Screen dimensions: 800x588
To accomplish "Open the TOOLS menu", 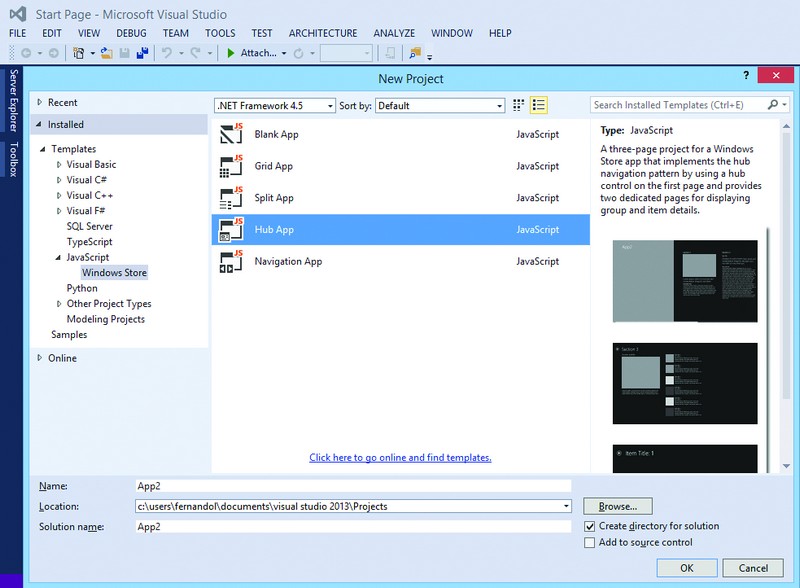I will click(x=220, y=33).
